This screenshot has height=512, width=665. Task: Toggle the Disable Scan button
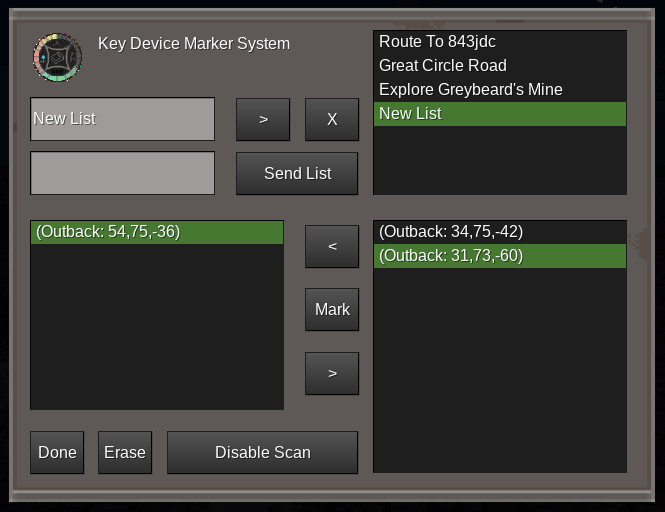(x=262, y=452)
